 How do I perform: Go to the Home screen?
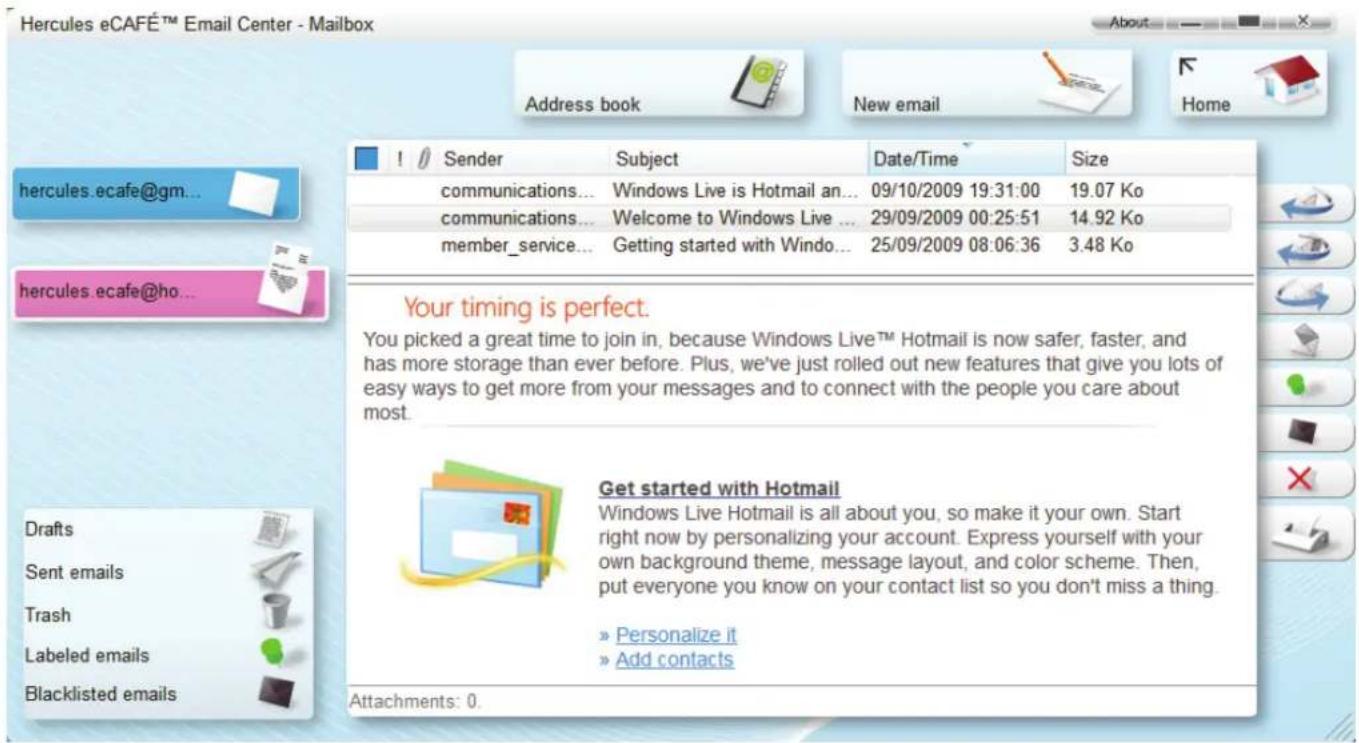[1248, 84]
